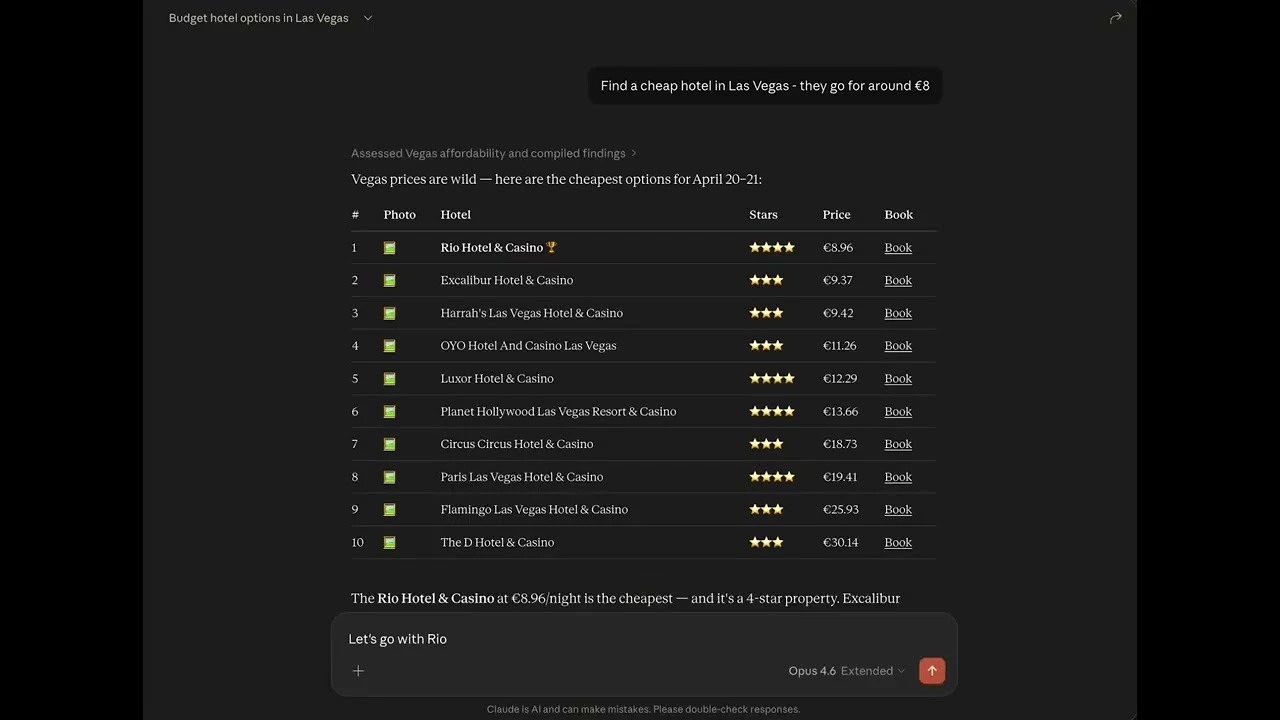The width and height of the screenshot is (1280, 720).
Task: Click the "Price" column header
Action: pyautogui.click(x=837, y=215)
